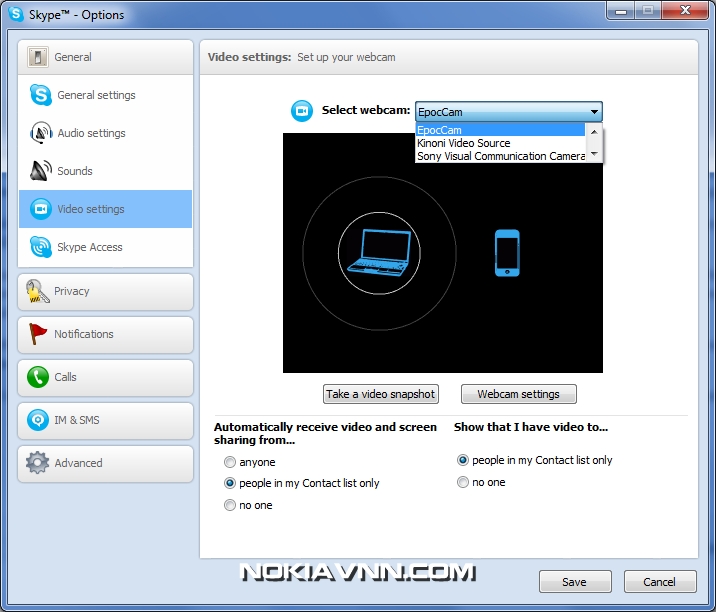Click the green phone Calls icon
The width and height of the screenshot is (716, 612).
[37, 377]
